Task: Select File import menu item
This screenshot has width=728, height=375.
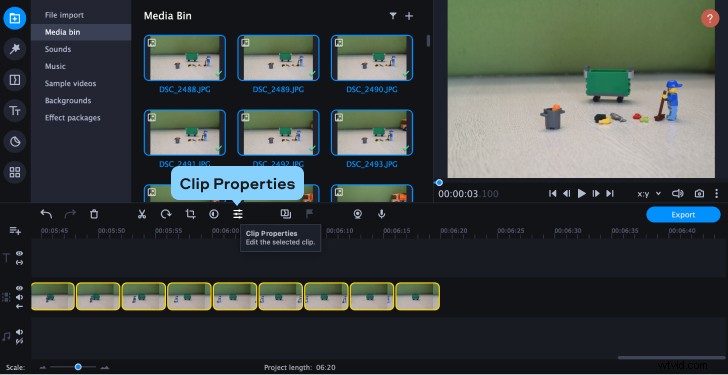Action: (x=64, y=15)
